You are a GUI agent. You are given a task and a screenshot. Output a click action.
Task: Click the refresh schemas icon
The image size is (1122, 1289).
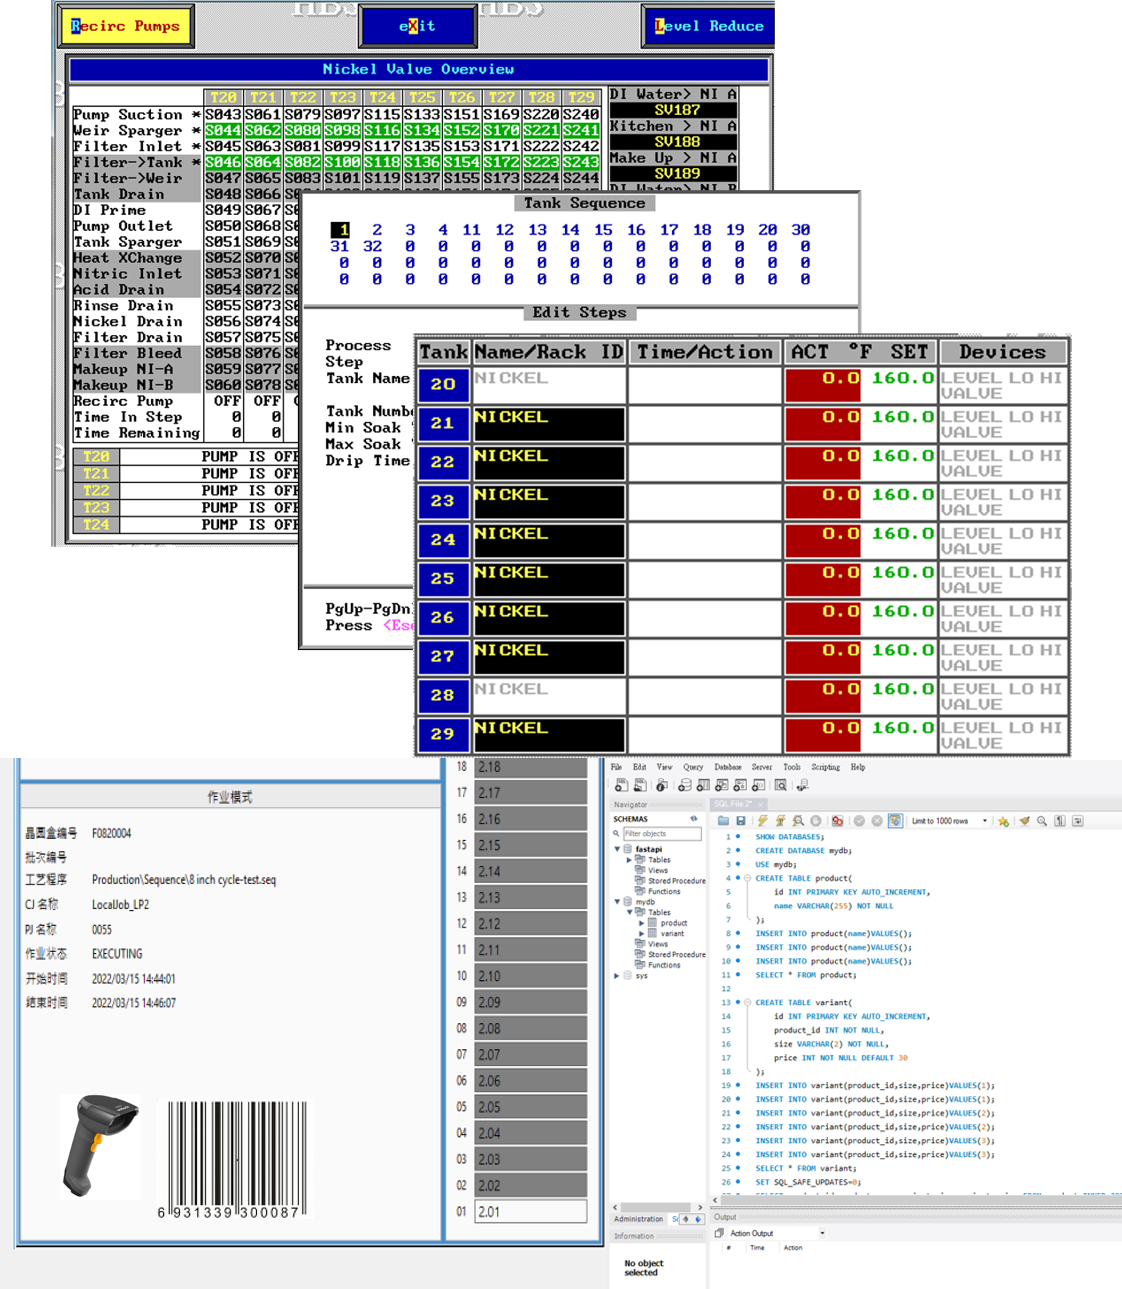click(x=694, y=819)
